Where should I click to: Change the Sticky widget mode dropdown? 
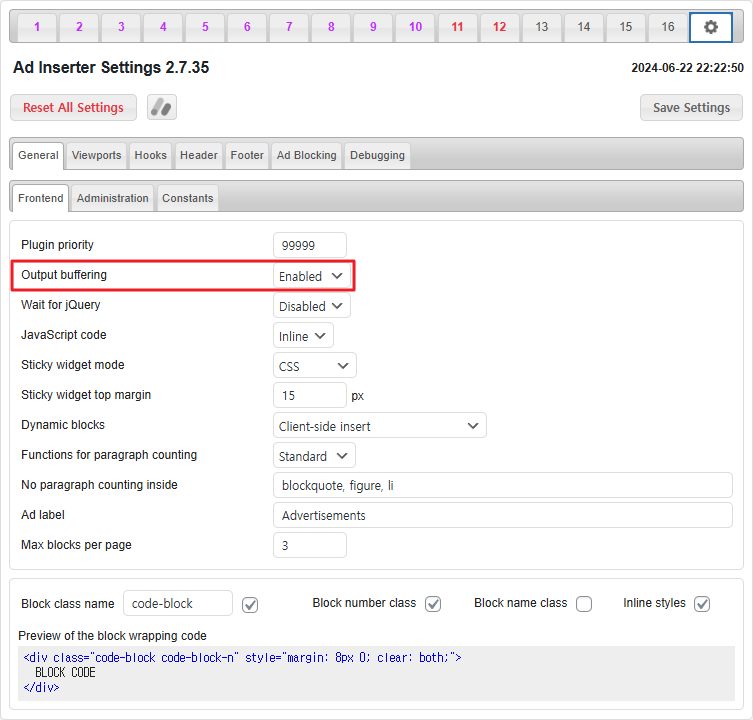[314, 366]
